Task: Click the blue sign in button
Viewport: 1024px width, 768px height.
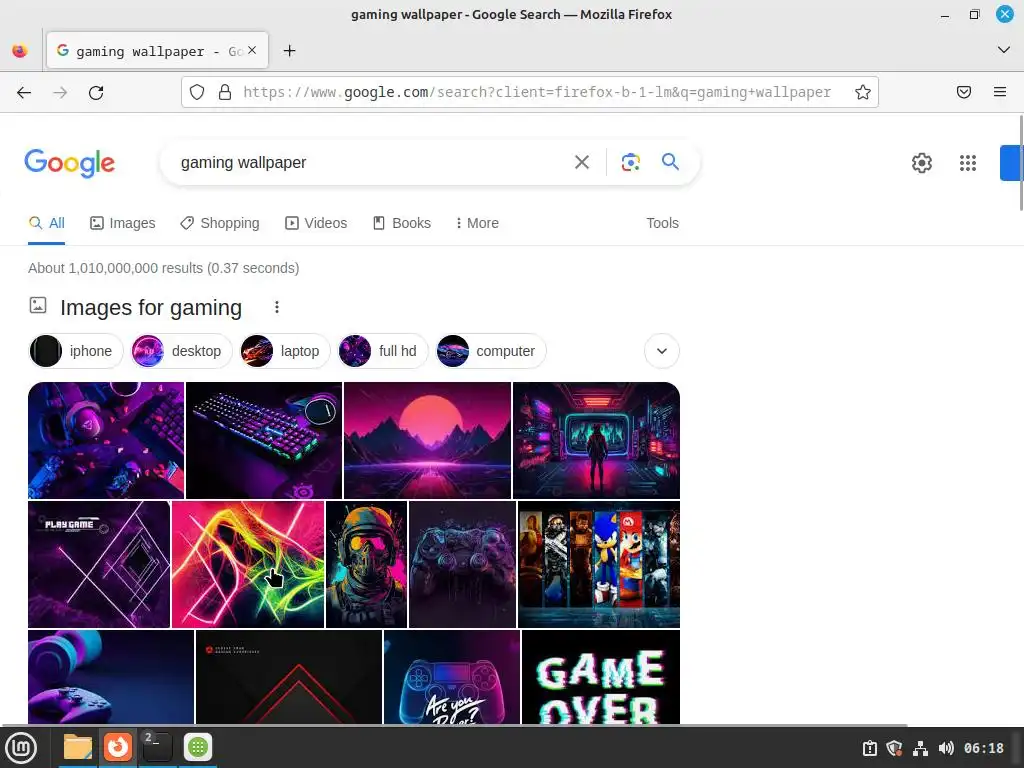Action: 1012,163
